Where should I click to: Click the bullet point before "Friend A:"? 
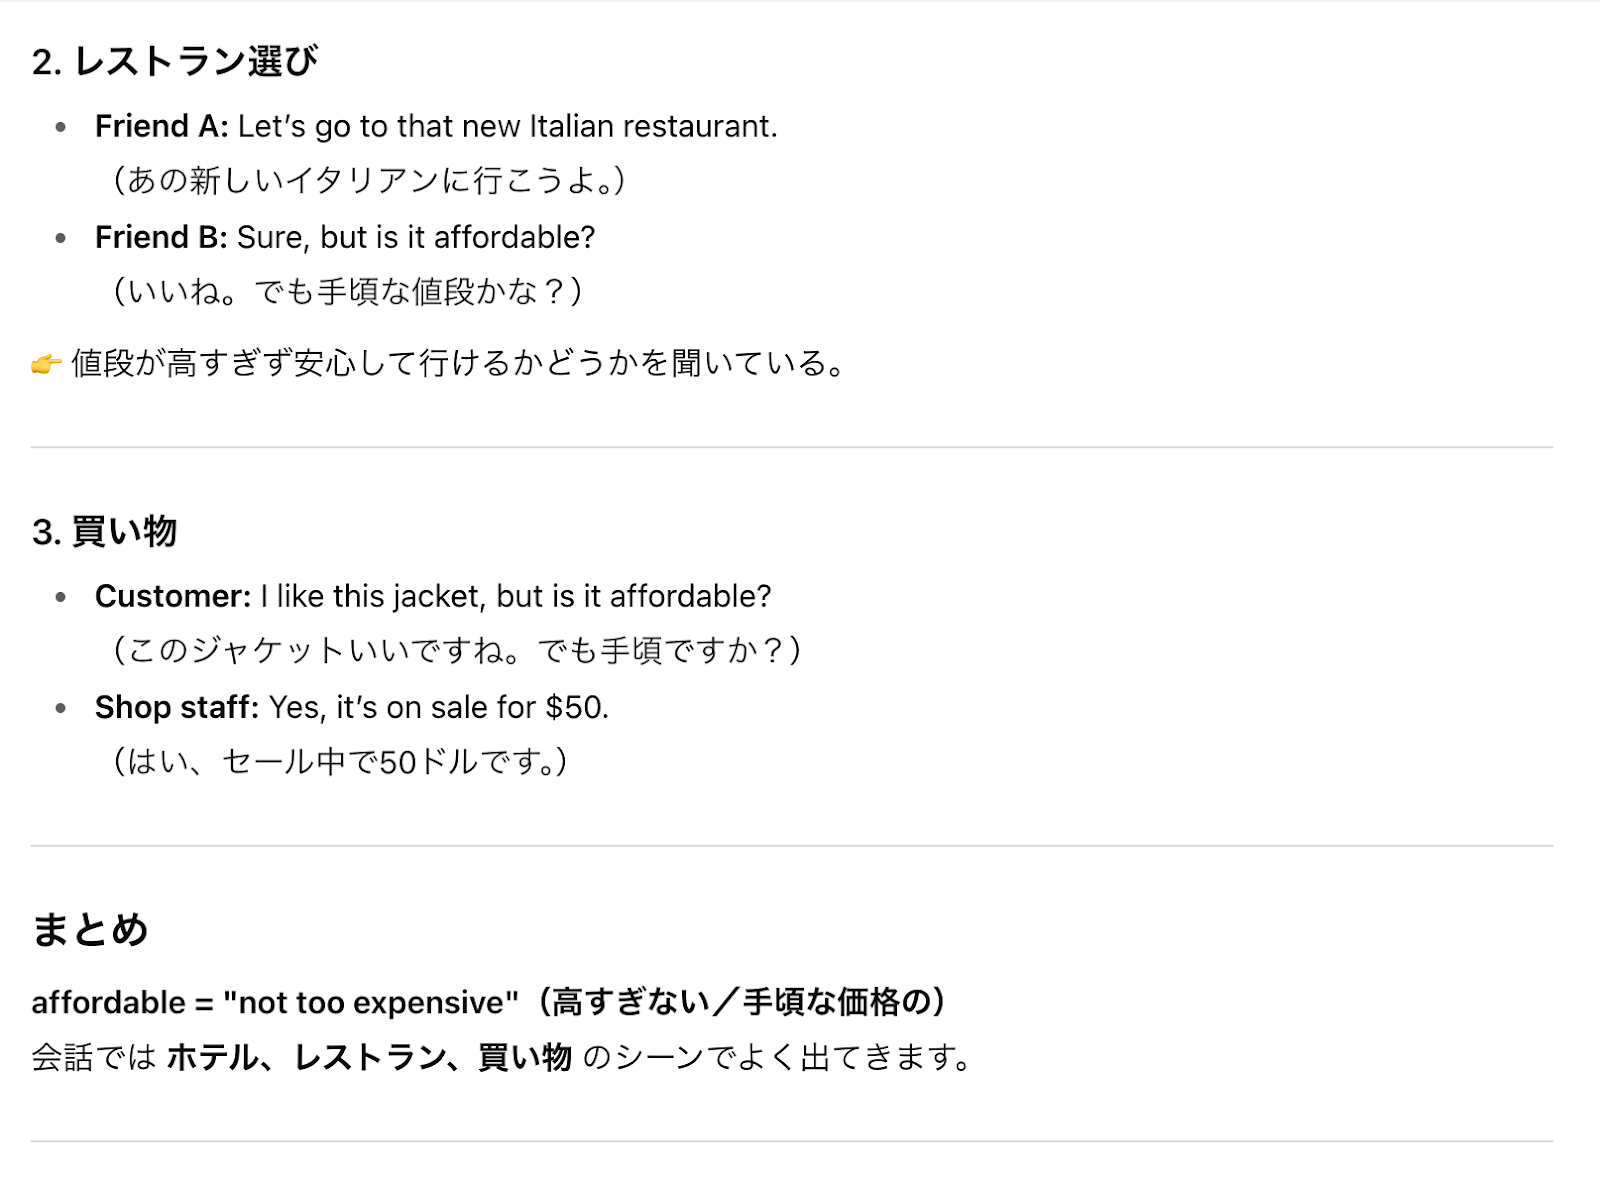[61, 127]
